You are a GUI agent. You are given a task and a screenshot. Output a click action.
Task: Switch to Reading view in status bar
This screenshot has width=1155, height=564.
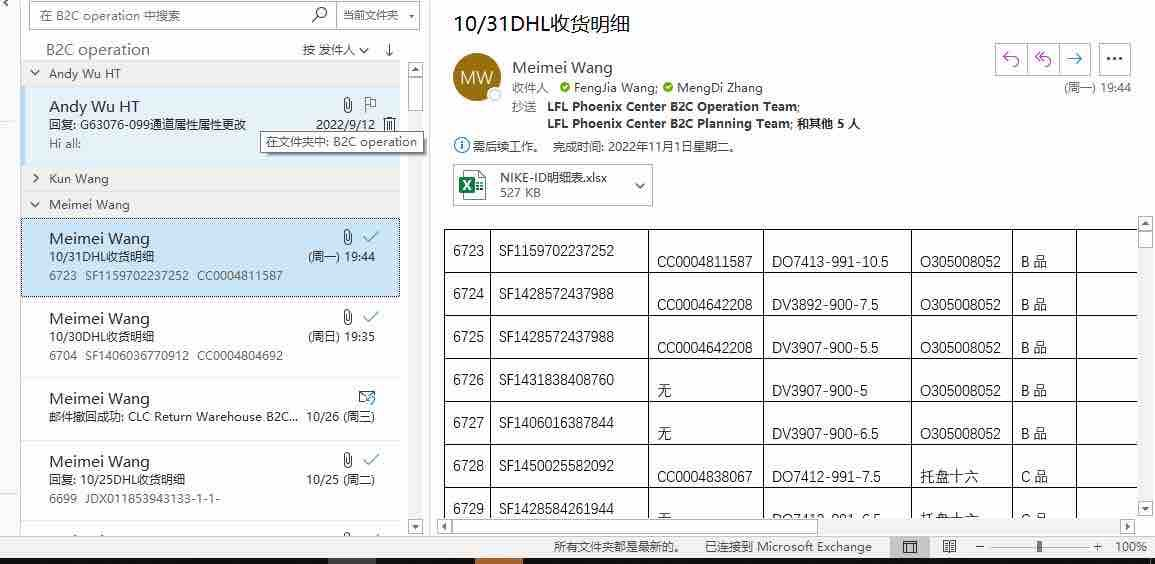coord(949,547)
